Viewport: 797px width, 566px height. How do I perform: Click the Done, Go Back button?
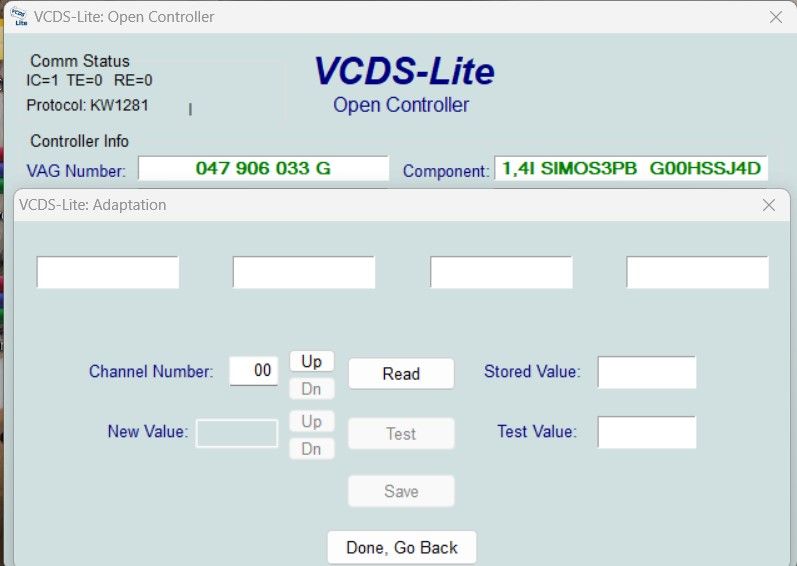[402, 547]
